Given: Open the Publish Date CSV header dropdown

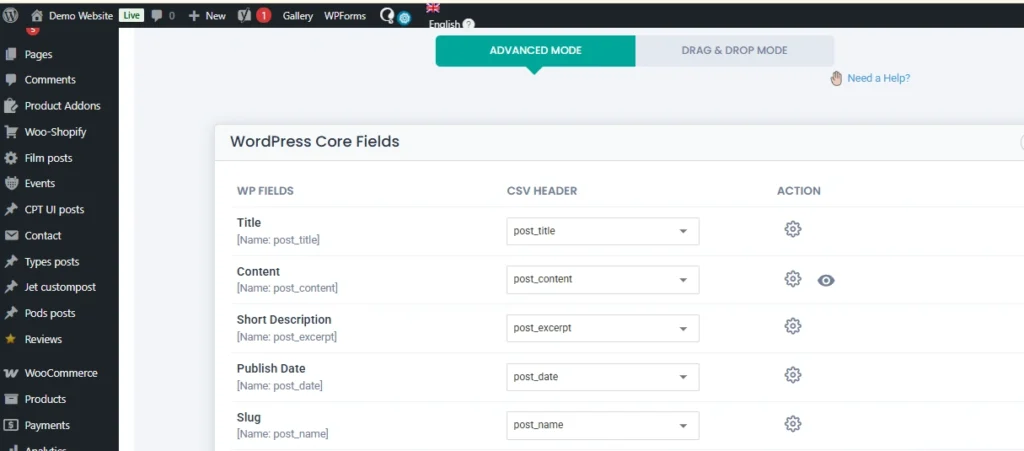Looking at the screenshot, I should click(603, 377).
